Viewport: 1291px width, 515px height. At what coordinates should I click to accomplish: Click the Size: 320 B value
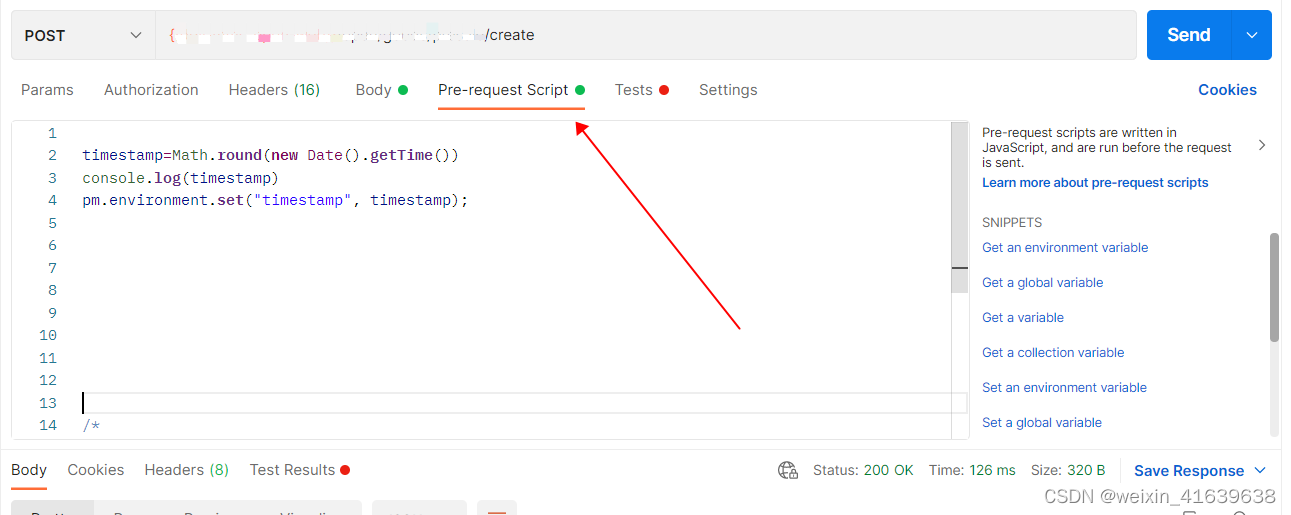tap(1068, 470)
